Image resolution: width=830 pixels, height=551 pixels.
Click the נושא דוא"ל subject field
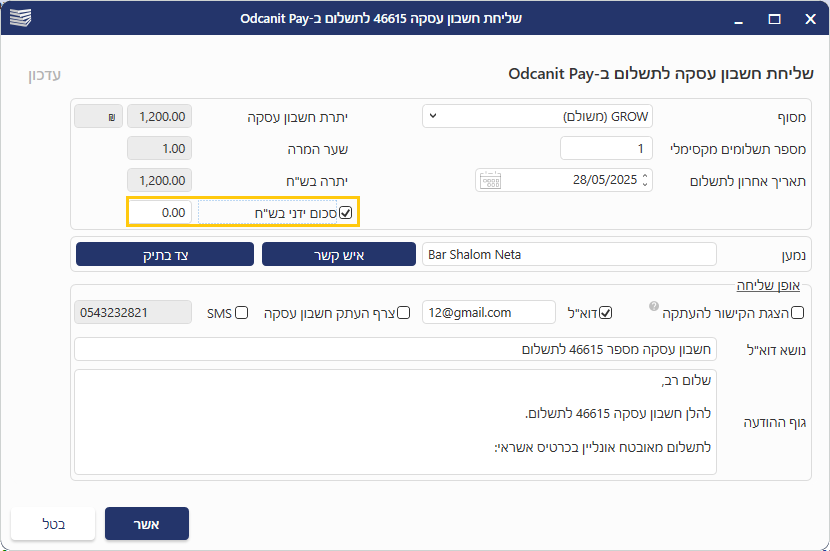[395, 349]
